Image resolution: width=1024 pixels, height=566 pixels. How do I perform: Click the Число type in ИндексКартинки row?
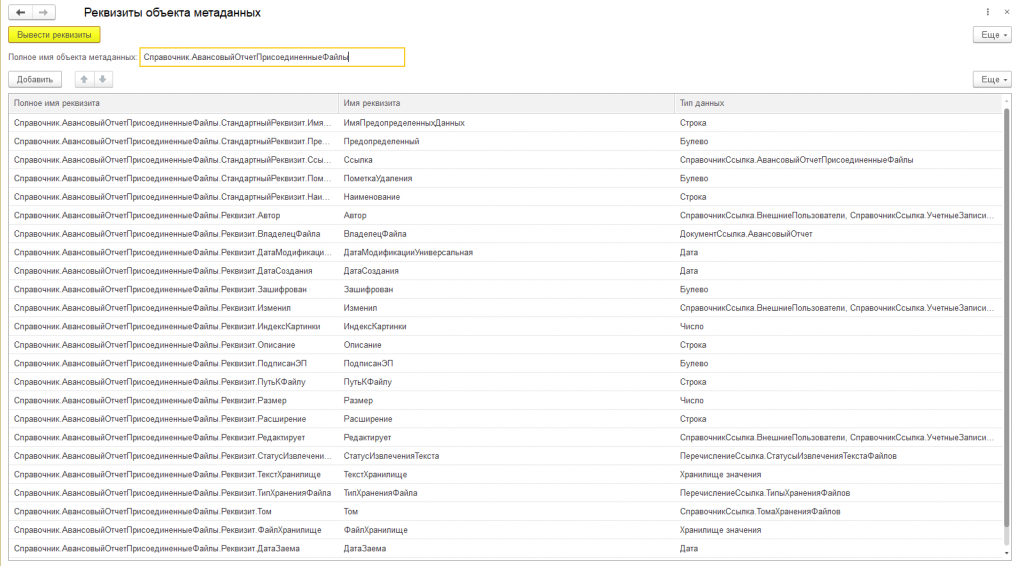(839, 326)
